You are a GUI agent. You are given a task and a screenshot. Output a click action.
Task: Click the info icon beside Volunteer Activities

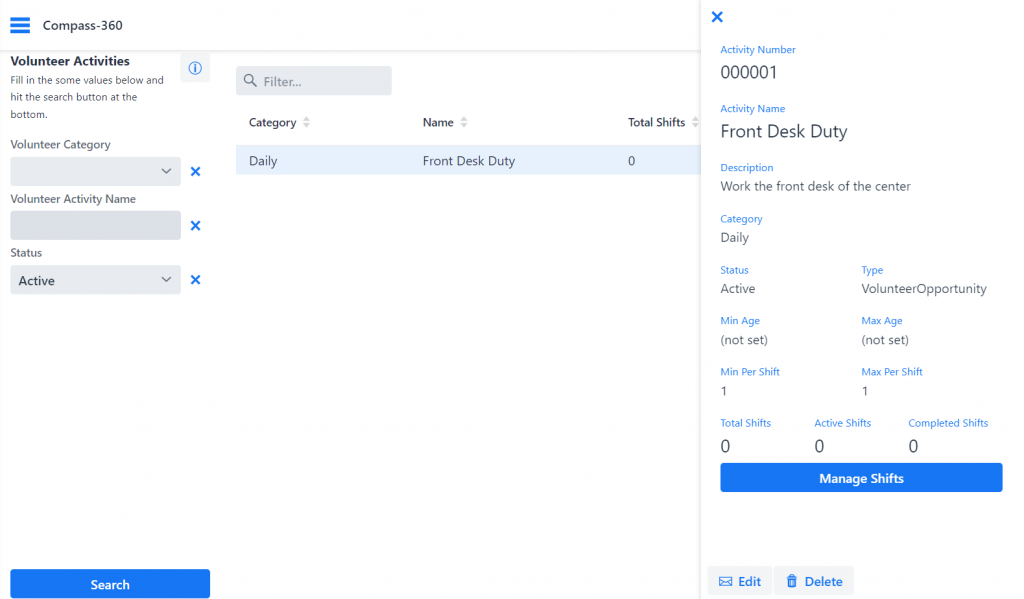(x=195, y=68)
